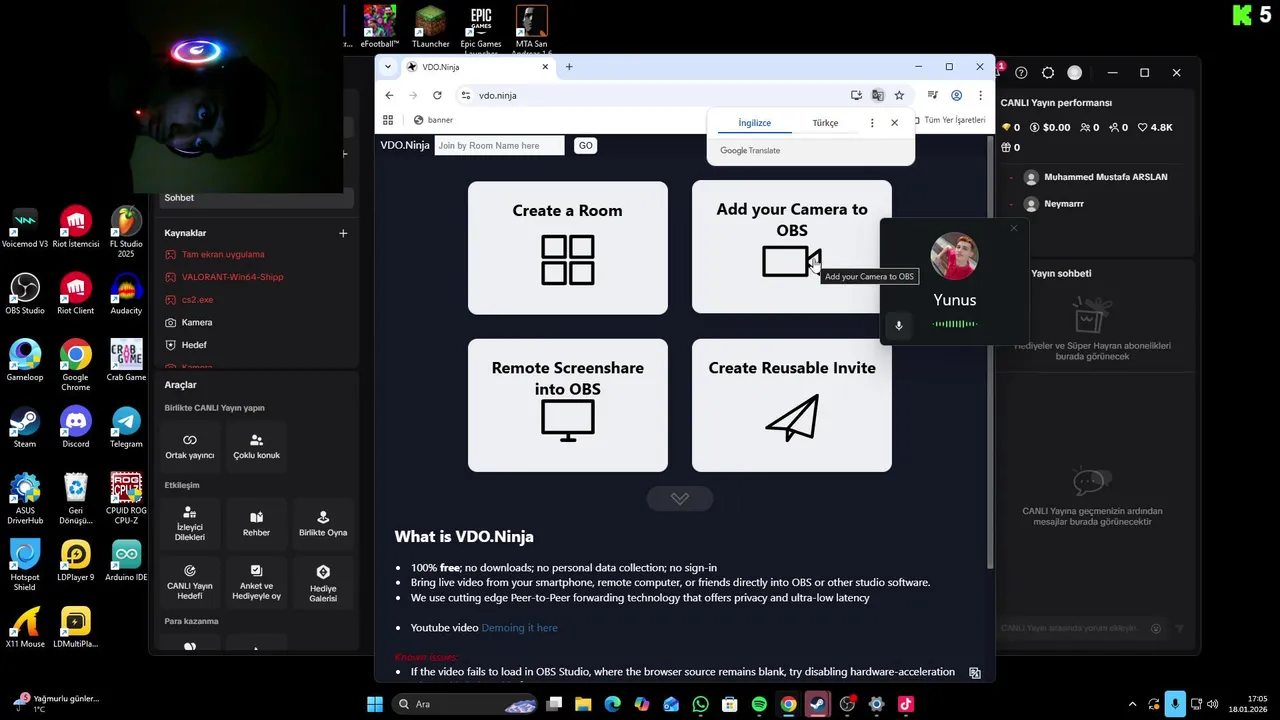The height and width of the screenshot is (720, 1280).
Task: Show hidden system tray icons
Action: (1132, 704)
